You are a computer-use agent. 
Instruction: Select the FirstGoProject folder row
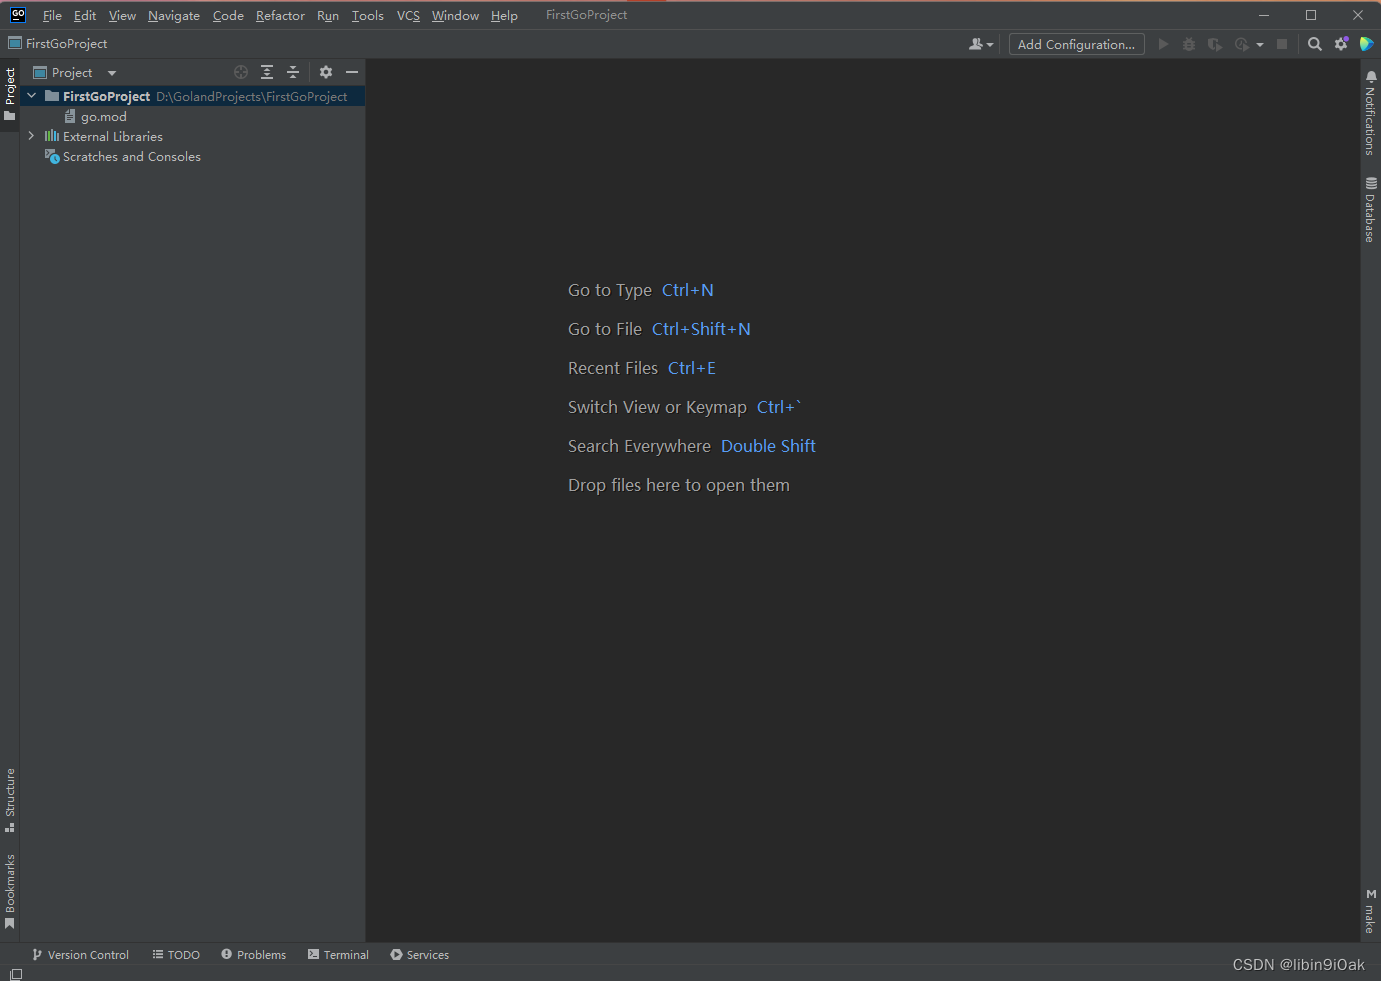(x=192, y=96)
